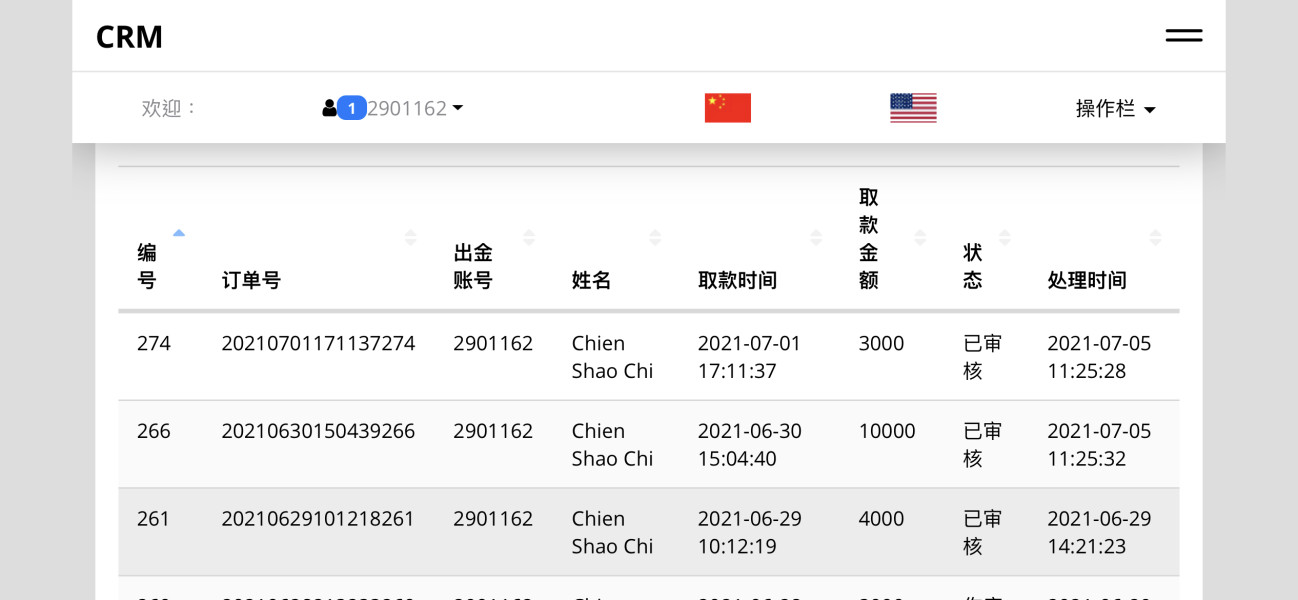The height and width of the screenshot is (600, 1298).
Task: Open the hamburger menu icon
Action: (1183, 36)
